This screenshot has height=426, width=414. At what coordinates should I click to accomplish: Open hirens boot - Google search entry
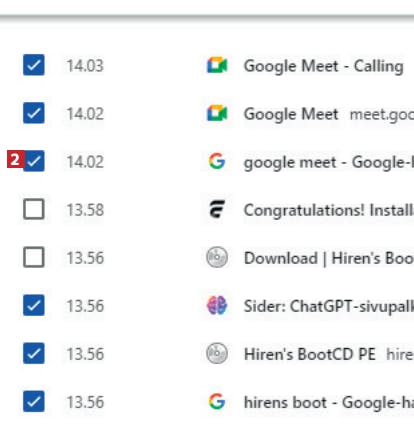point(329,402)
